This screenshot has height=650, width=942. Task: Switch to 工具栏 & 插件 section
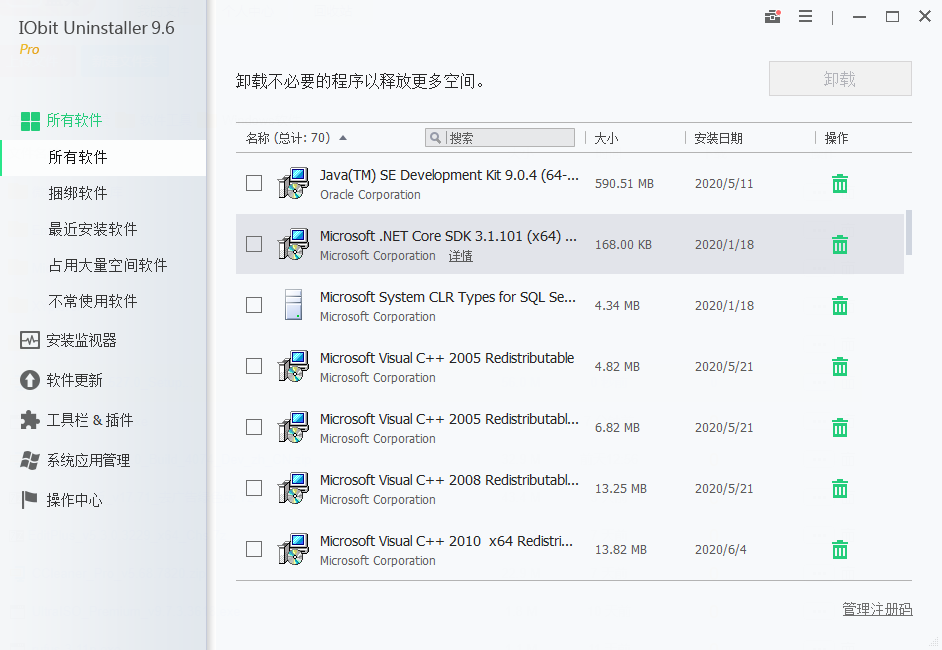coord(90,420)
